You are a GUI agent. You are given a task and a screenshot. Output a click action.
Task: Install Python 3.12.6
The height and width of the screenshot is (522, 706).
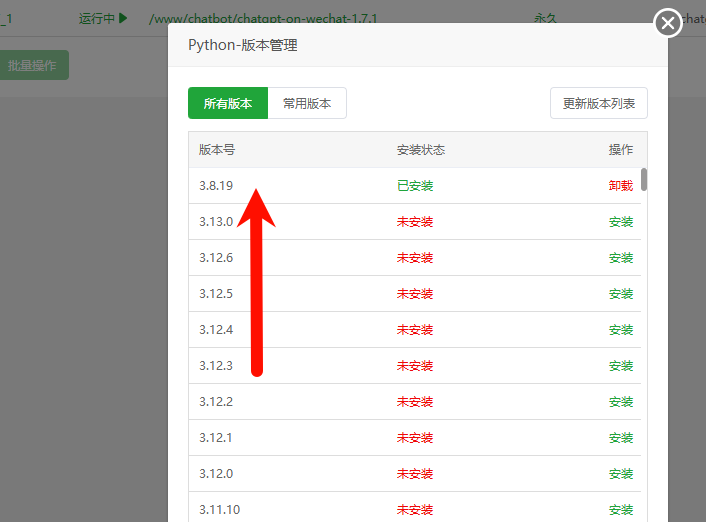[x=620, y=258]
